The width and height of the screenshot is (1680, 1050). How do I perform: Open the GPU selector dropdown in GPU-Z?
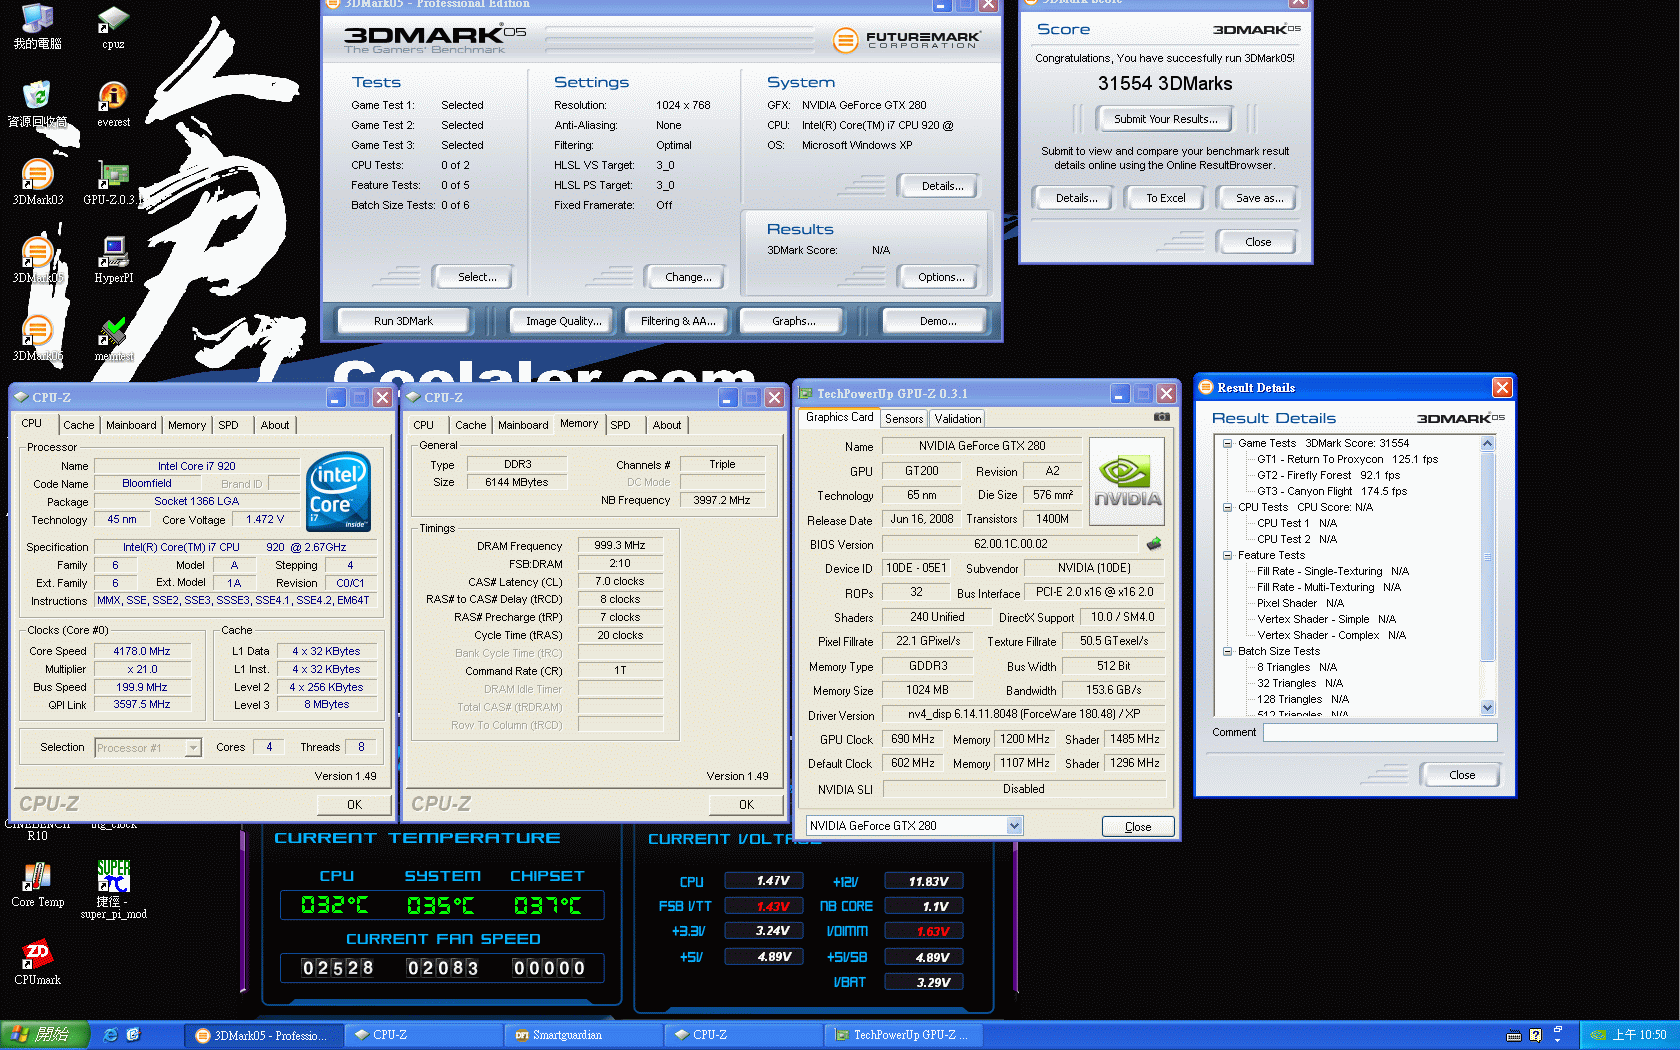click(1014, 826)
